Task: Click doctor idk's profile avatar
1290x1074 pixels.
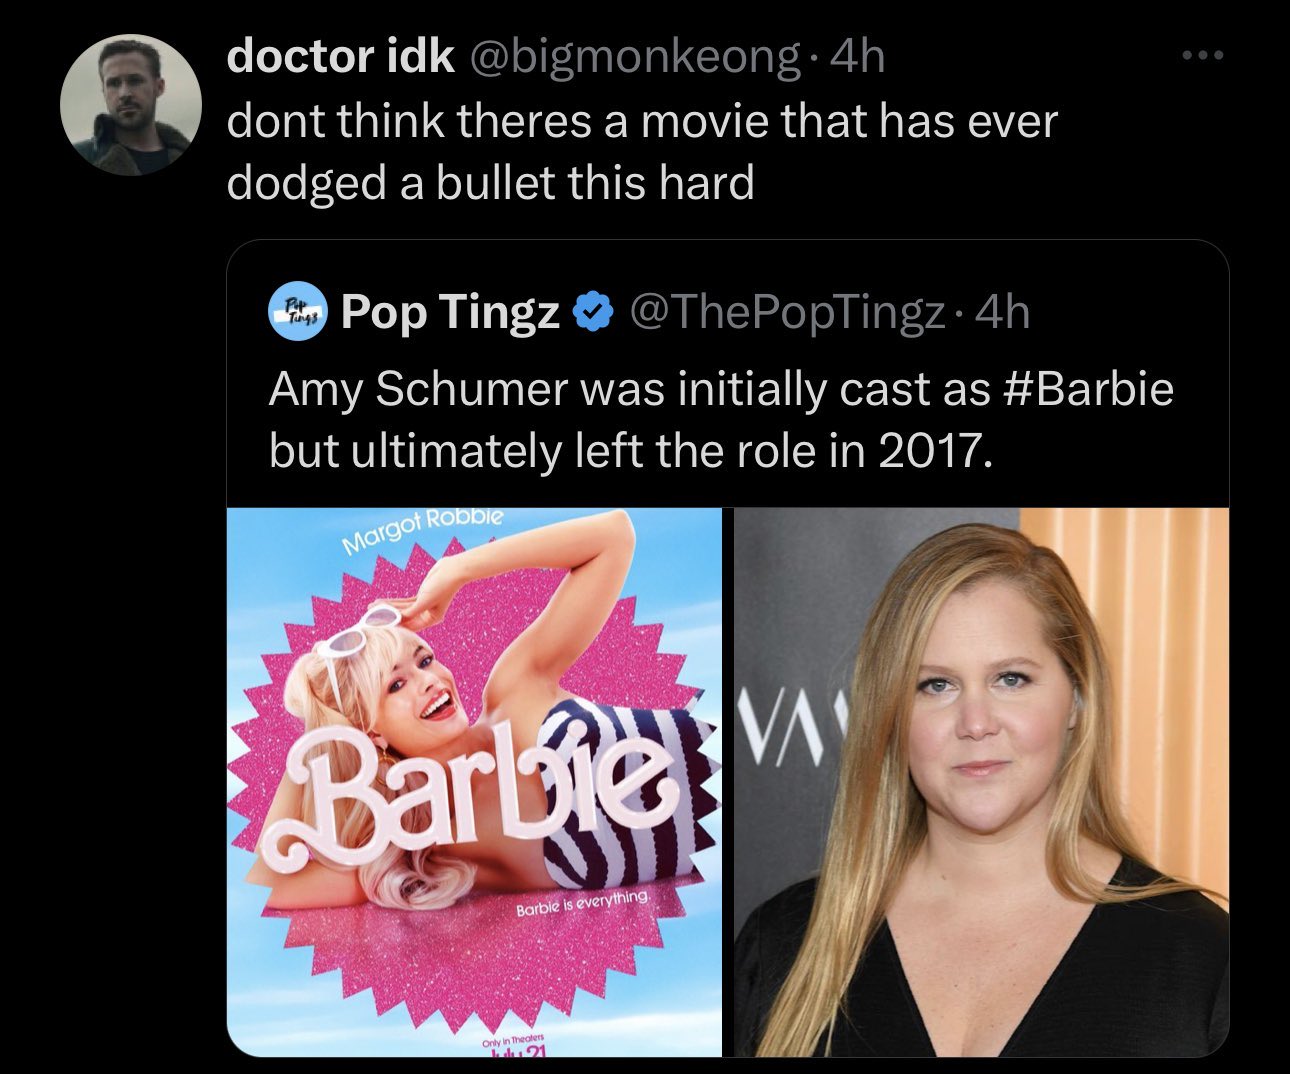Action: [x=131, y=105]
